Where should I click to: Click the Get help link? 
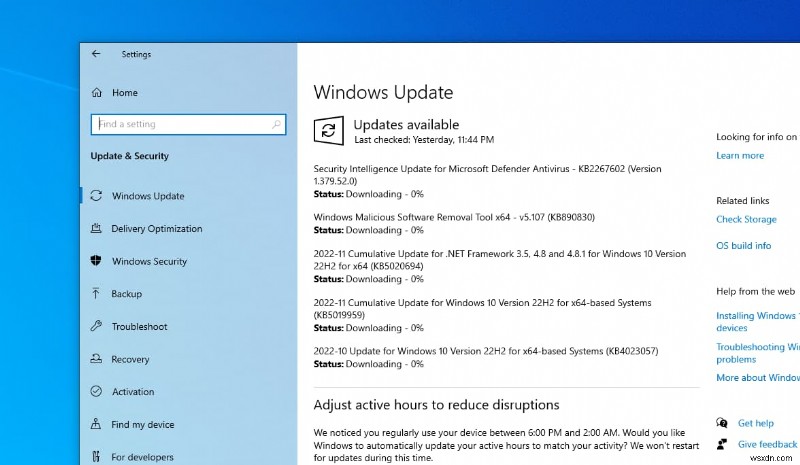click(x=756, y=423)
